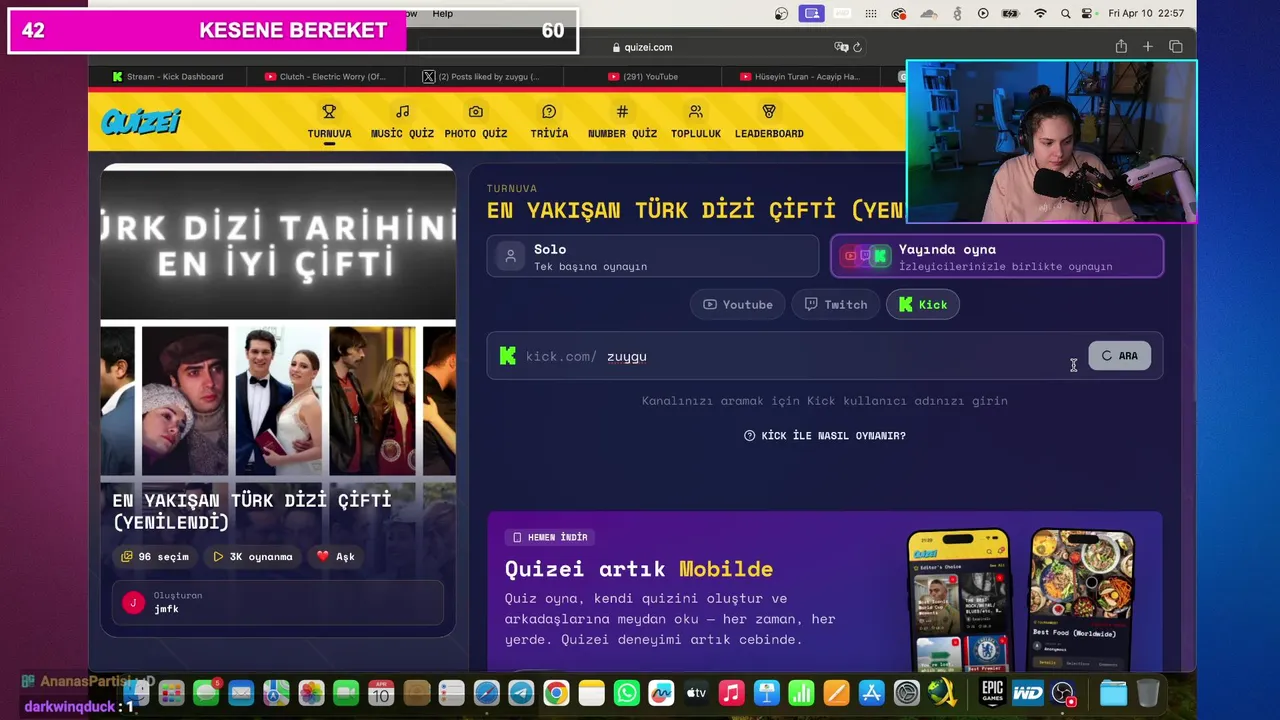Screen dimensions: 1280x720
Task: Show the Safari tab overview icon
Action: tap(1176, 47)
